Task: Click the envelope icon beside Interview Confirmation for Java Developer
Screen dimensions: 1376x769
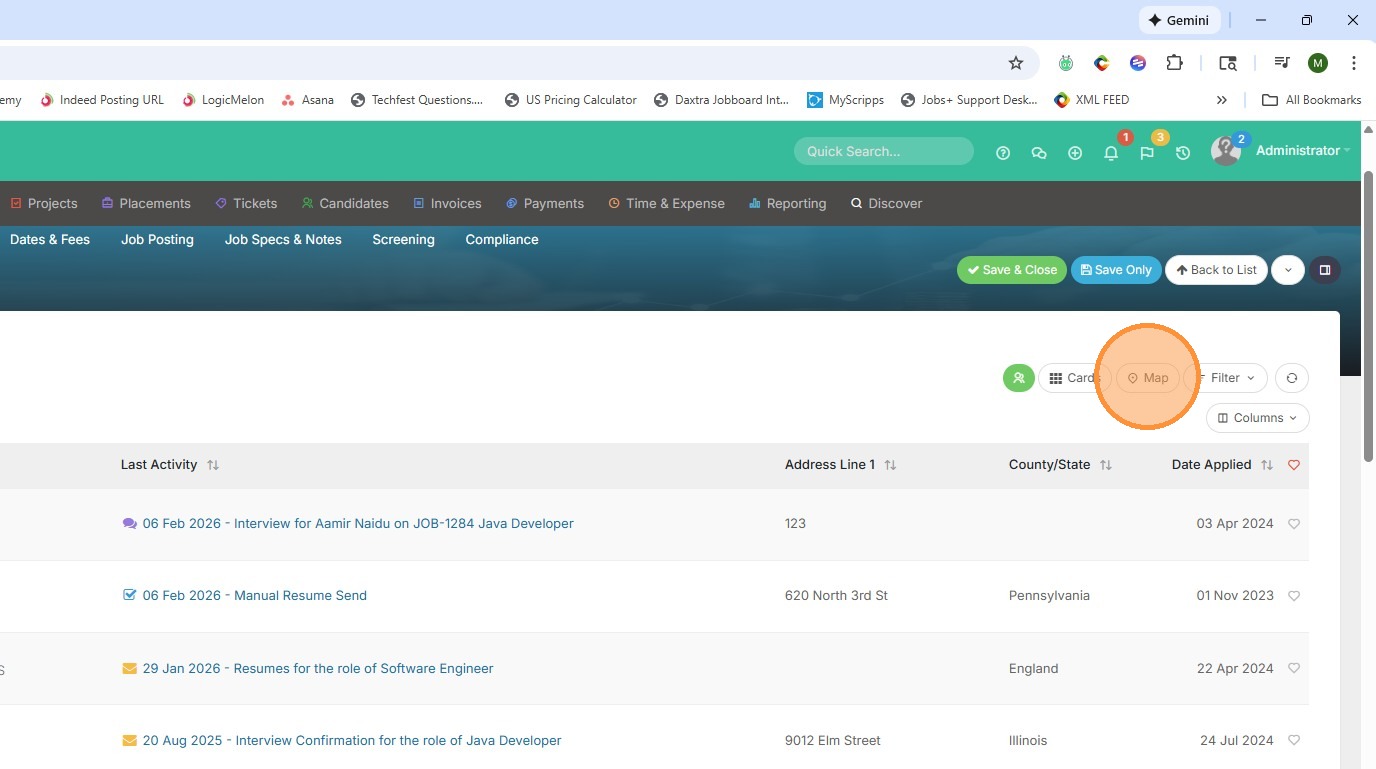Action: 129,741
